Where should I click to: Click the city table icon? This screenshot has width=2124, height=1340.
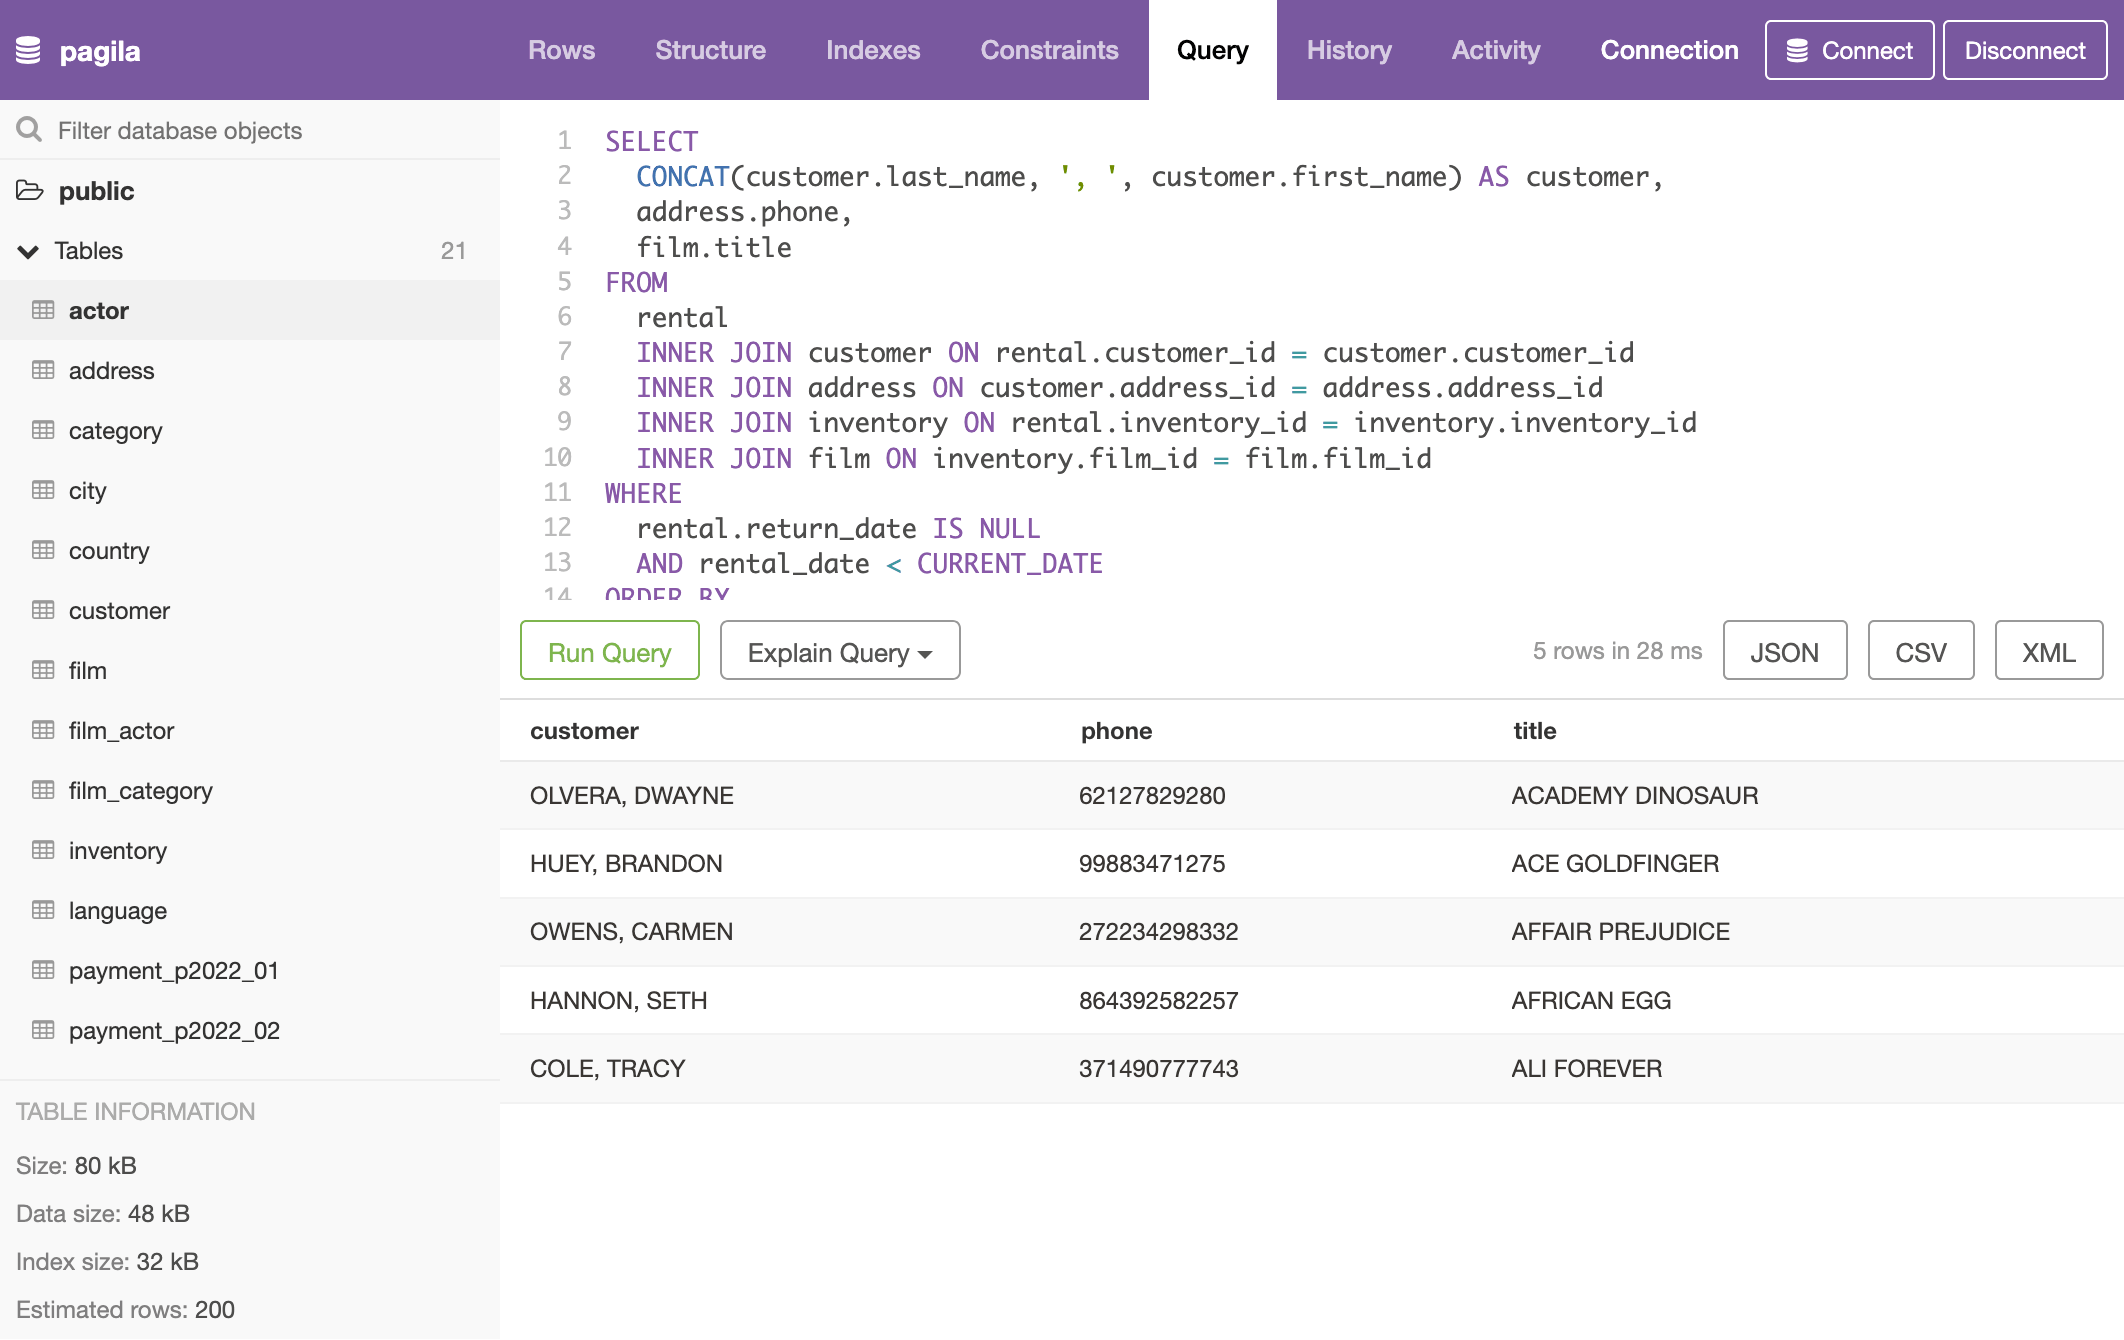(x=43, y=491)
